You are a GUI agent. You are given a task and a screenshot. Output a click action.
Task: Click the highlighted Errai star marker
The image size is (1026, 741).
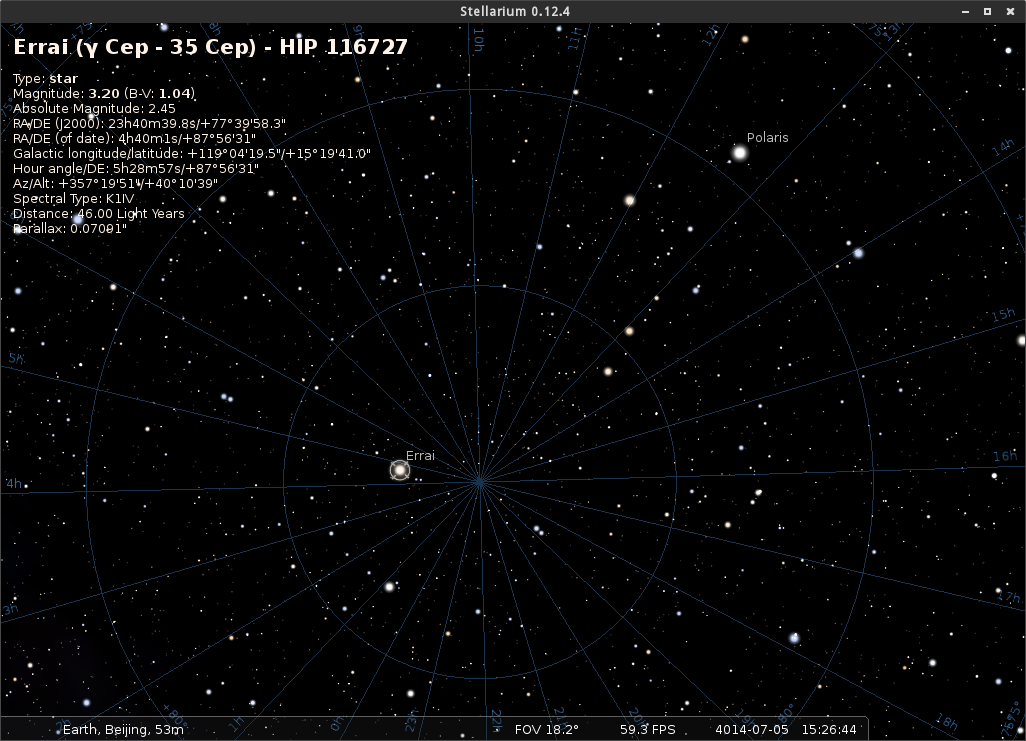[x=399, y=470]
